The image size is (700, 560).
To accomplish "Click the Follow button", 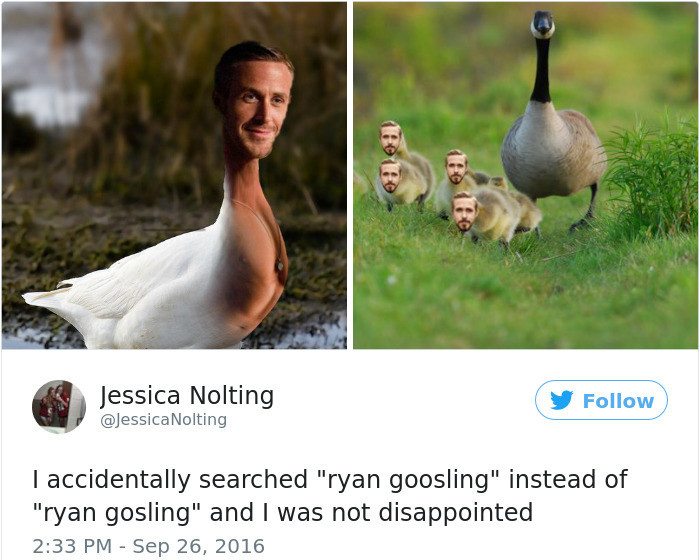I will tap(601, 400).
